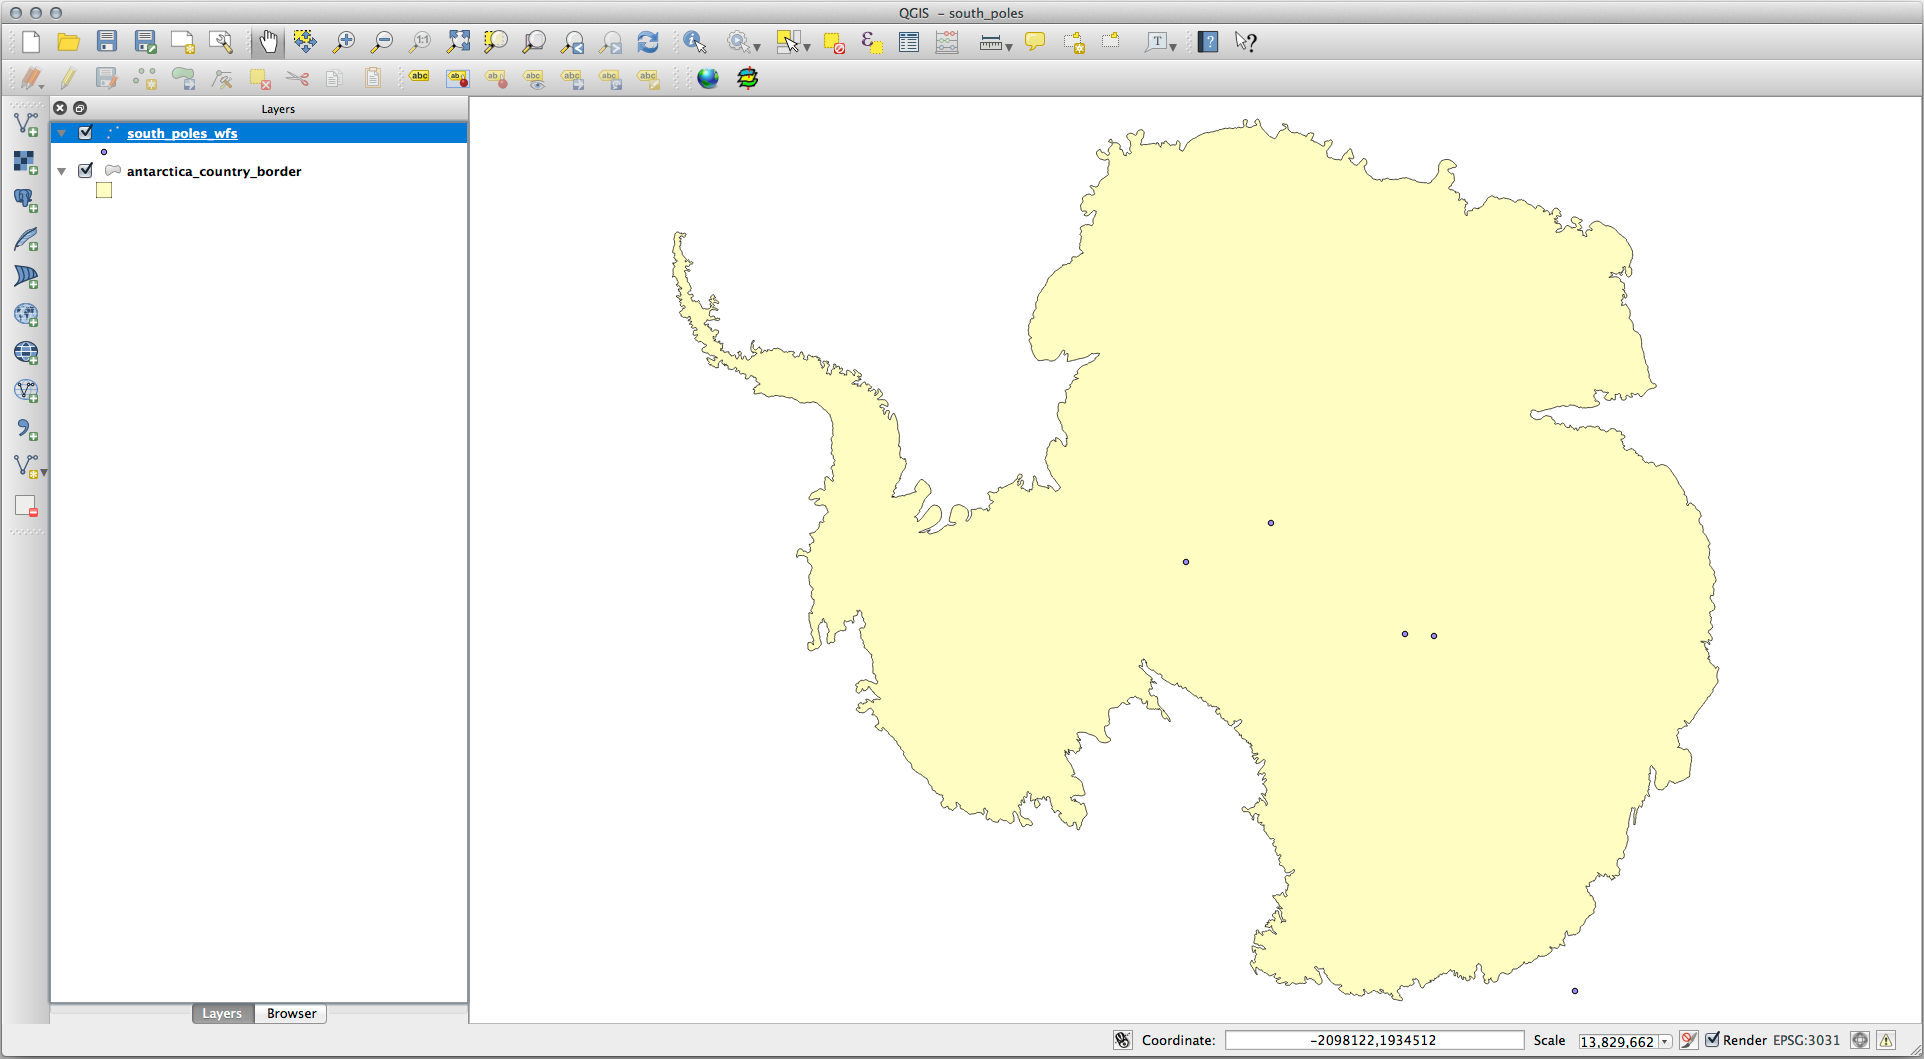This screenshot has width=1924, height=1059.
Task: Switch to the Browser tab
Action: coord(291,1013)
